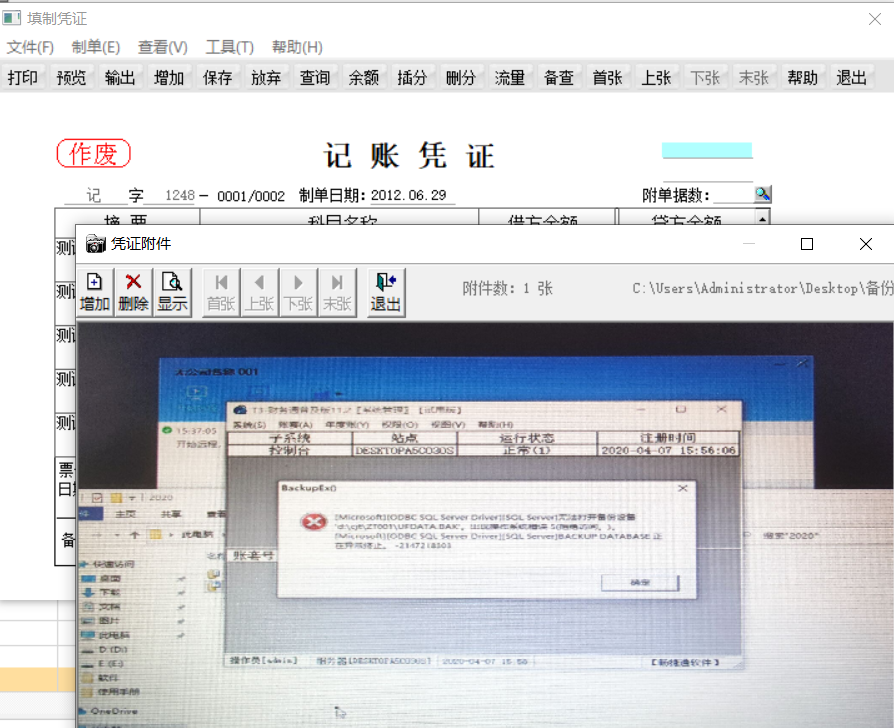Open the 文件(F) menu

click(30, 47)
